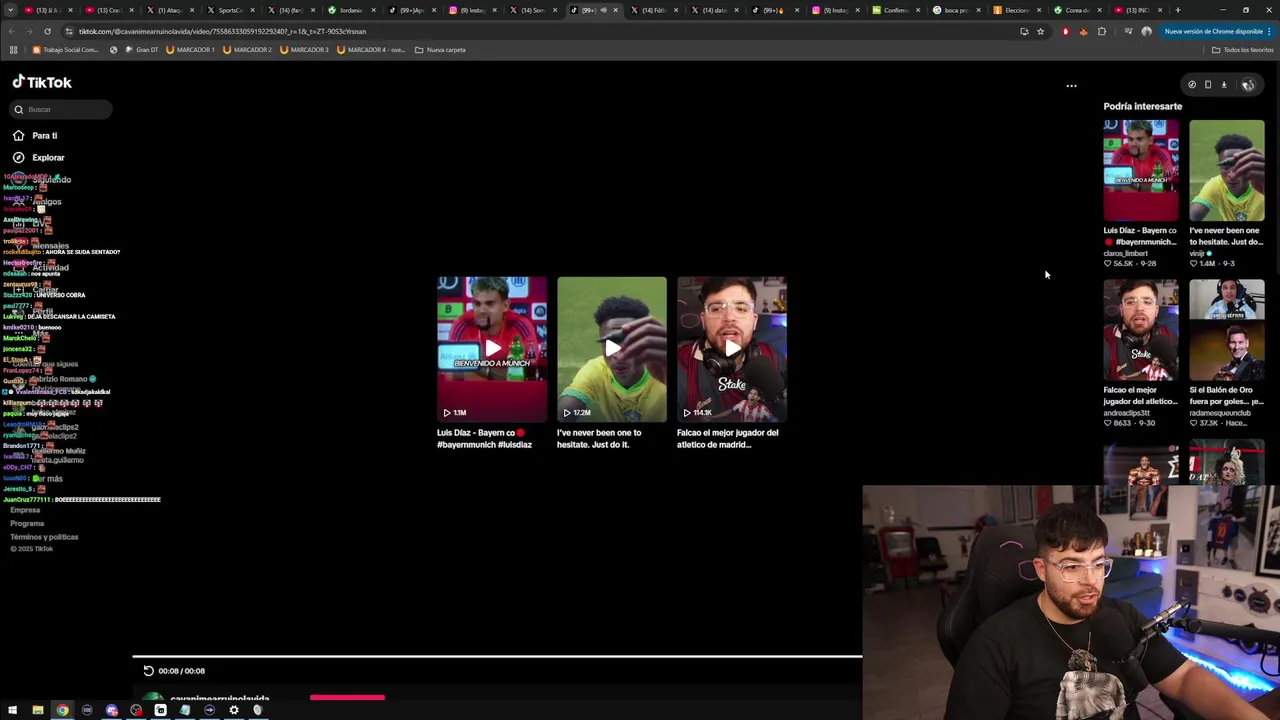Open the three-dots more options menu
Image resolution: width=1280 pixels, height=720 pixels.
(x=1071, y=86)
